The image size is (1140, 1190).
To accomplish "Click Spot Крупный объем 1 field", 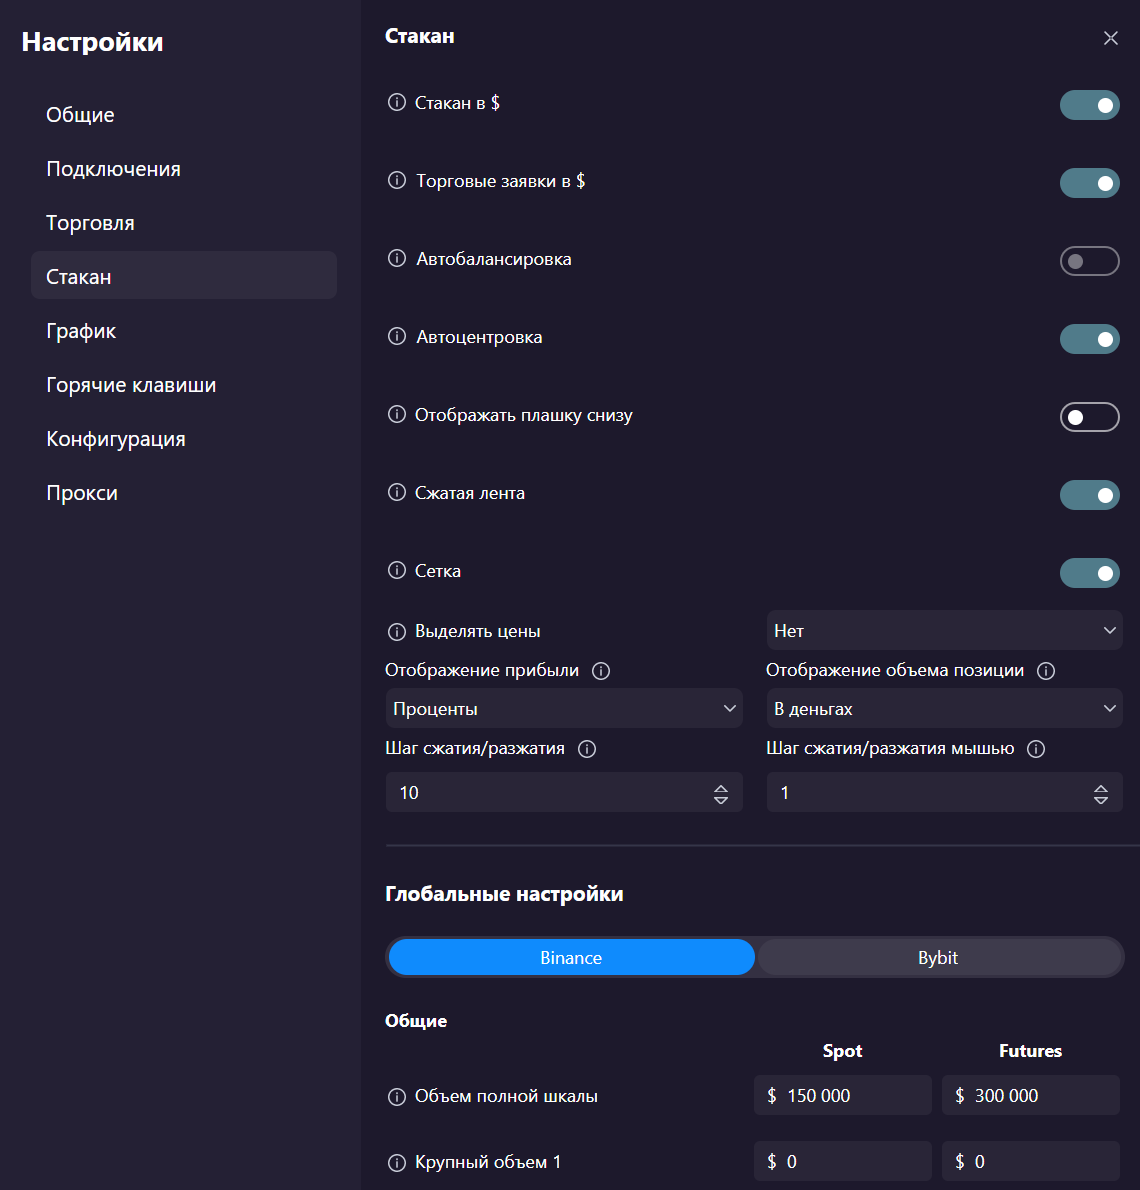I will (x=842, y=1161).
